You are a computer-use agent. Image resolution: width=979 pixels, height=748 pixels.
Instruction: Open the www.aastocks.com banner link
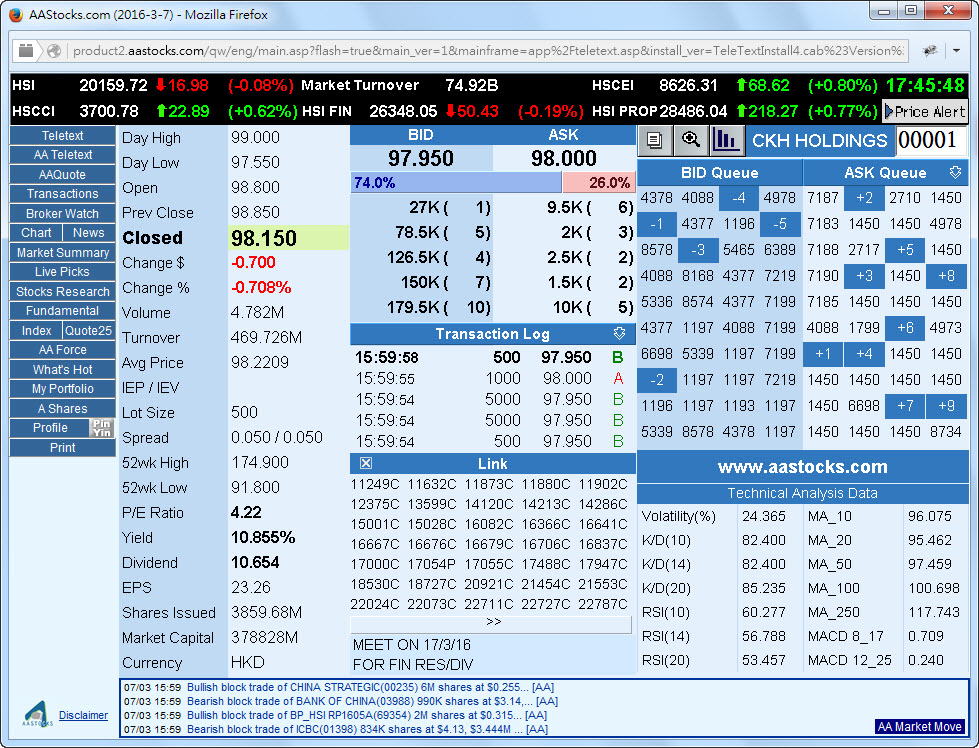click(x=802, y=467)
